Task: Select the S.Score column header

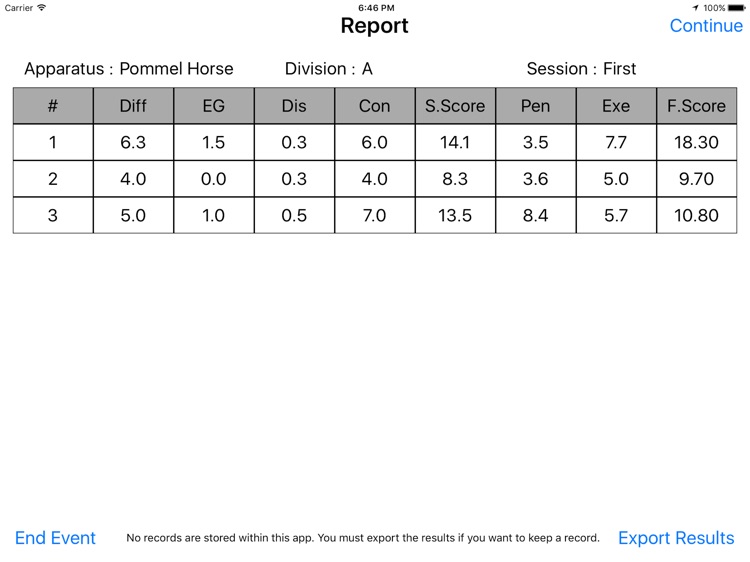Action: (455, 106)
